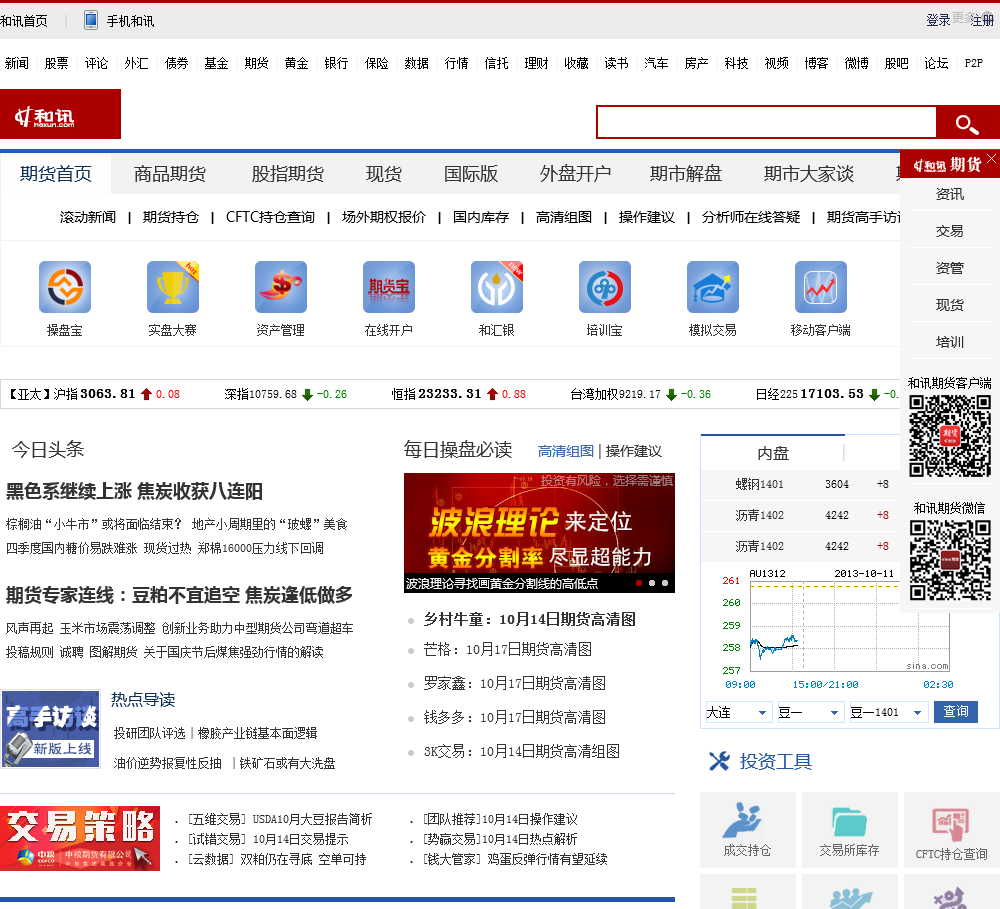
Task: Click the magnifier search button
Action: point(966,123)
